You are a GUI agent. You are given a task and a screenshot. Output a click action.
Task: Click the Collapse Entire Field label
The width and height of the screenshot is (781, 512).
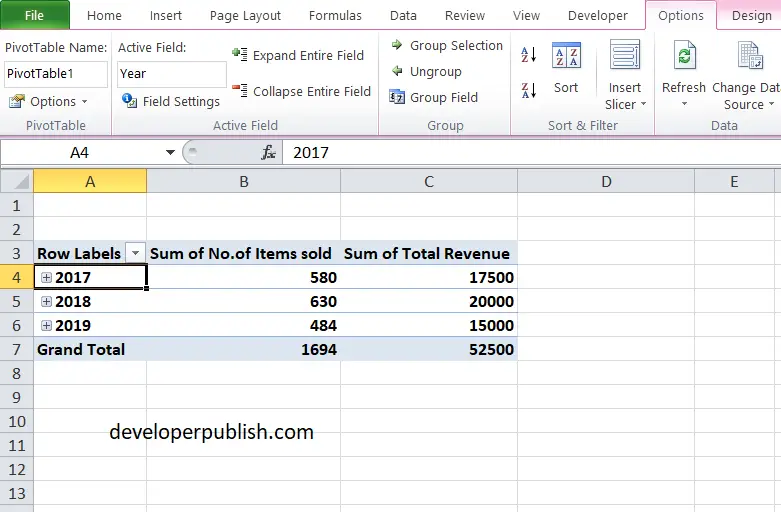tap(312, 91)
